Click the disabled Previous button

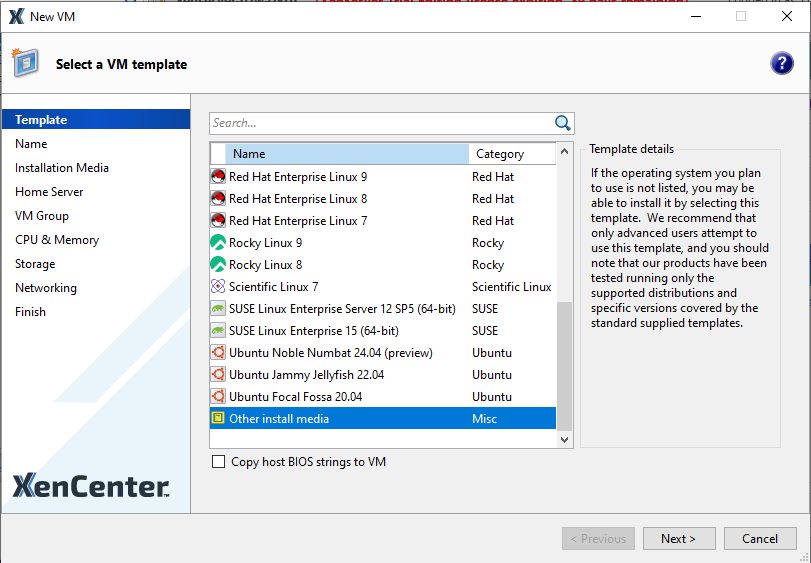click(598, 539)
